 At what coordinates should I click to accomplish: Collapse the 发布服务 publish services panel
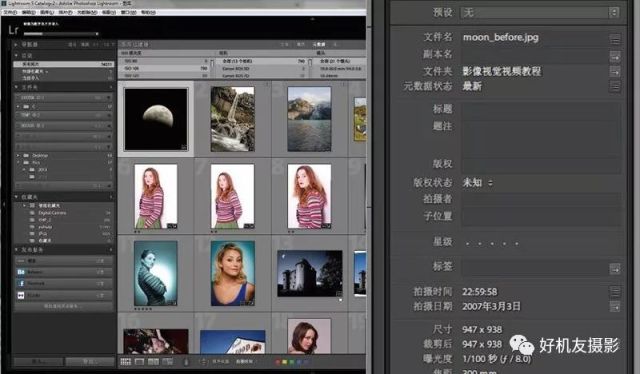coord(16,249)
